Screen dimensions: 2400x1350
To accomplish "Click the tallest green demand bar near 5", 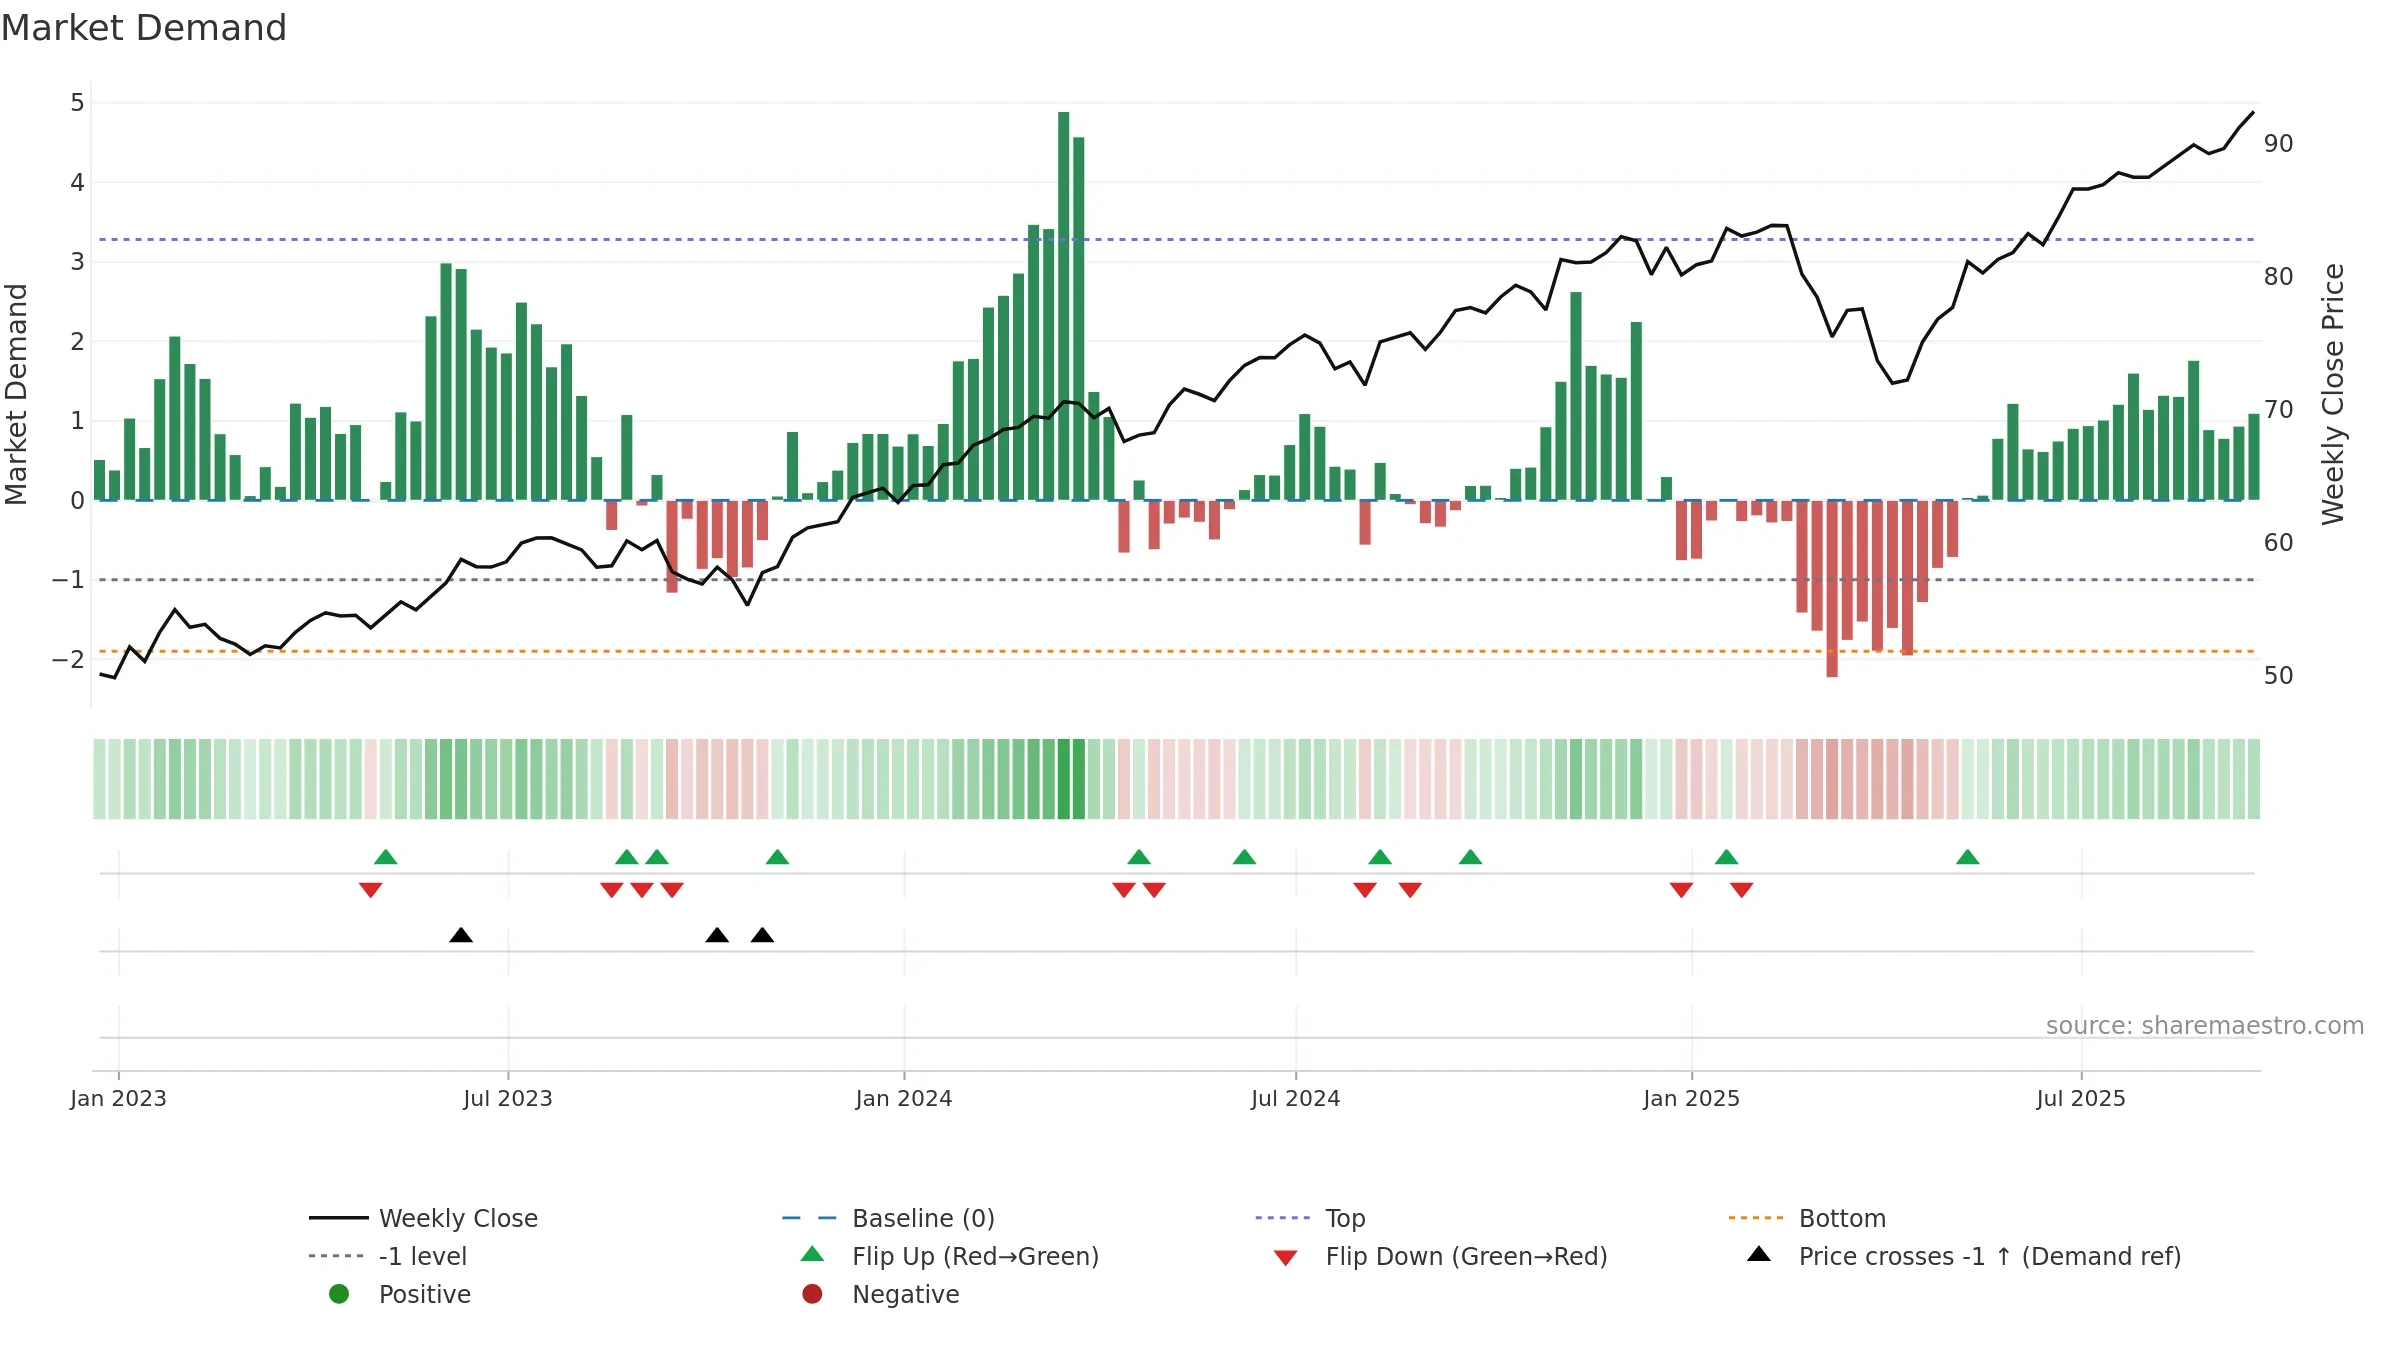I will (x=1063, y=306).
